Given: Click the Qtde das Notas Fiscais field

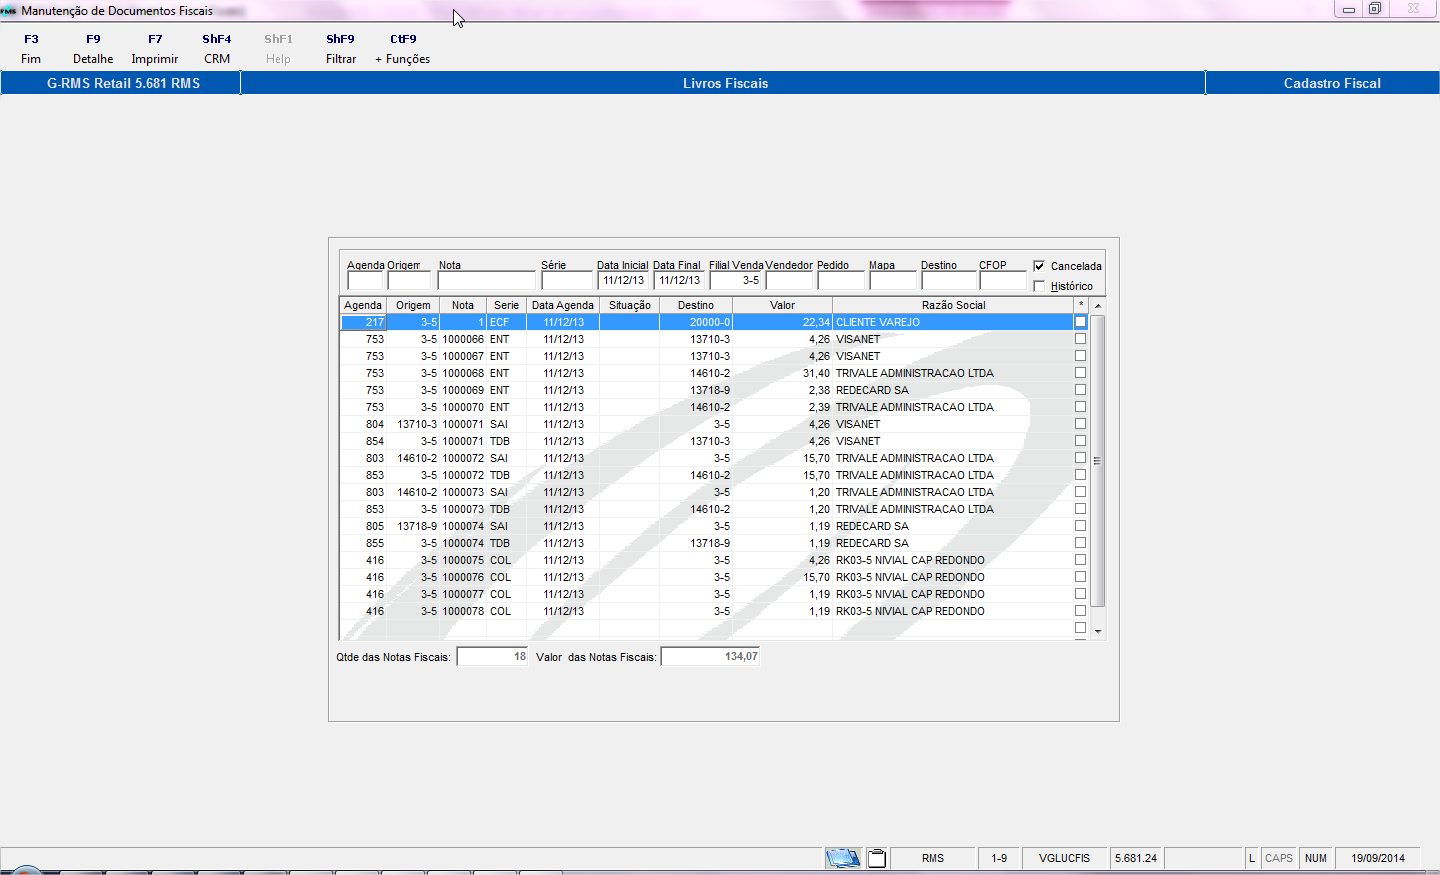Looking at the screenshot, I should tap(493, 657).
